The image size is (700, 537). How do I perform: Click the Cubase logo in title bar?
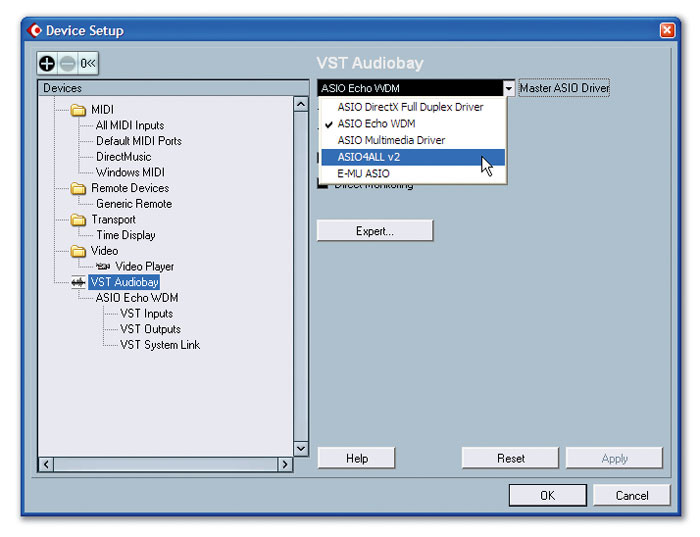[x=34, y=30]
